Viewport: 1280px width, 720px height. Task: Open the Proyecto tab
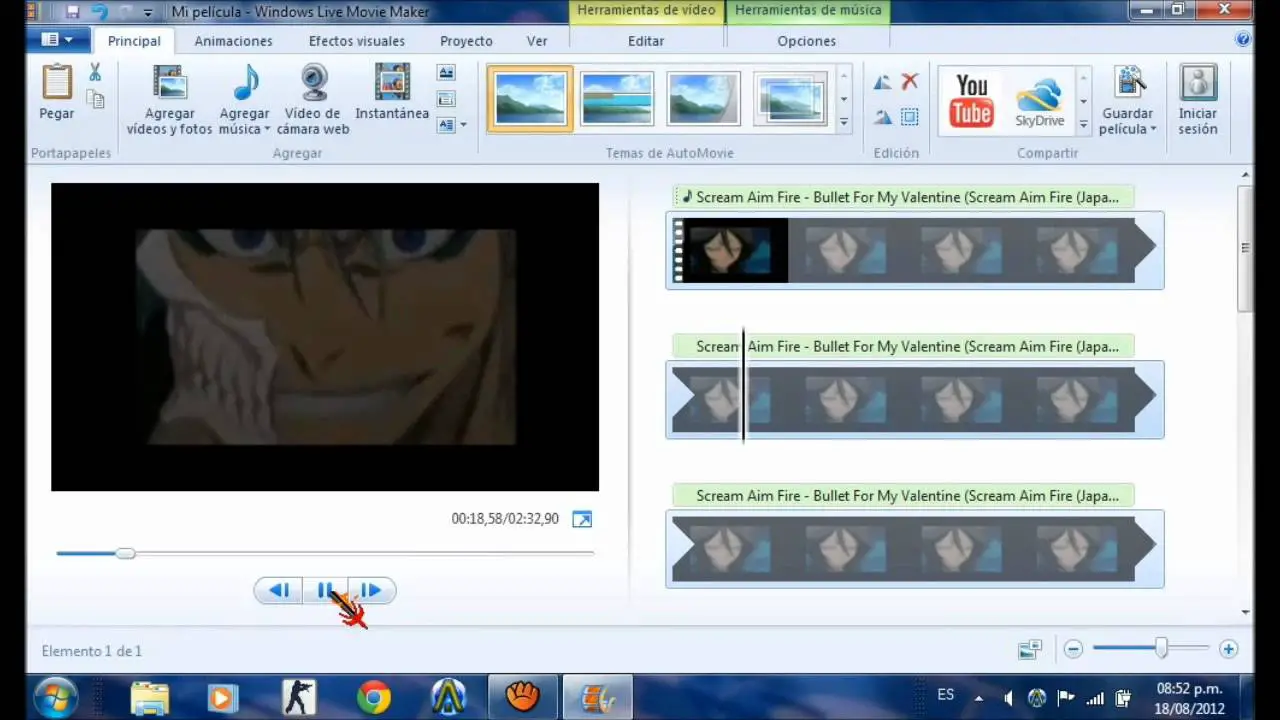point(466,41)
